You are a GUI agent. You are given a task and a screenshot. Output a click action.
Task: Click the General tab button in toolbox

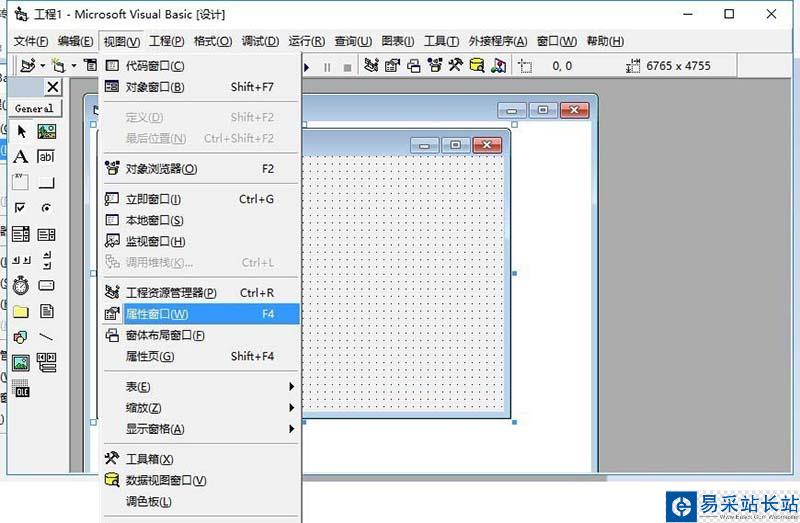pyautogui.click(x=34, y=108)
